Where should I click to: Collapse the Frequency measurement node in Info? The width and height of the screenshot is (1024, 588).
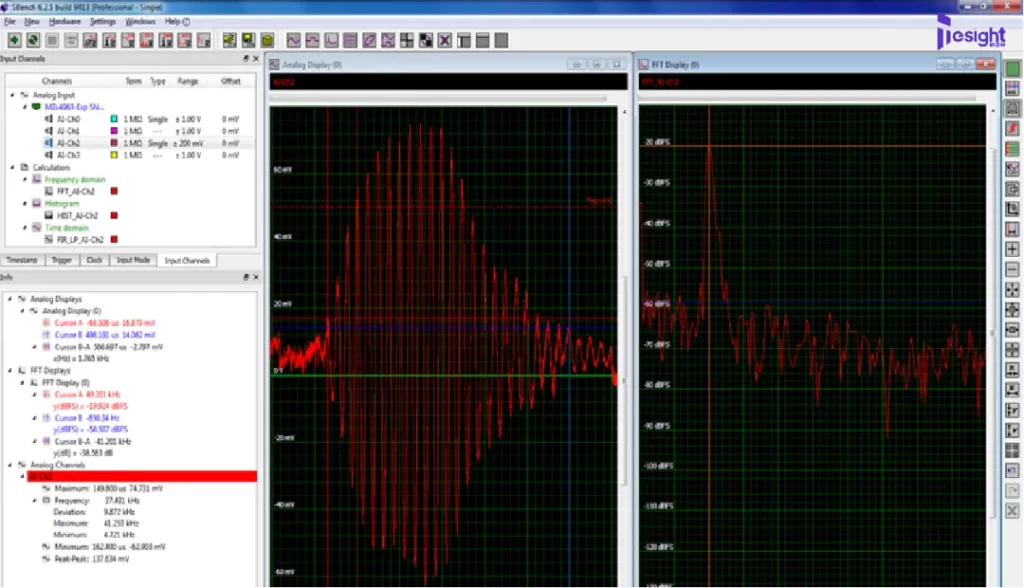[x=35, y=500]
